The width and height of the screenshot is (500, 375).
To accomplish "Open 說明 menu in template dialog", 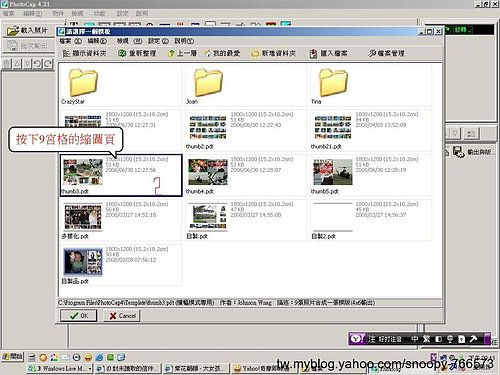I will (x=184, y=41).
